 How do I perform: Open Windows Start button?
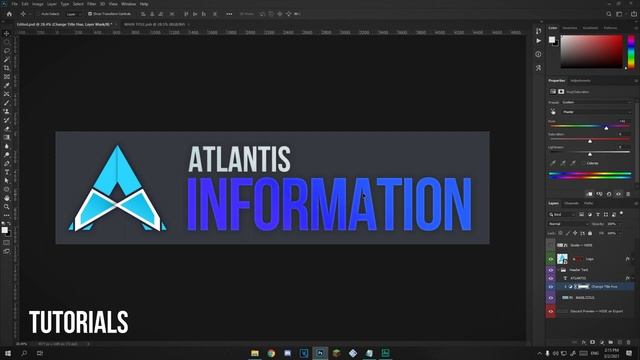pos(8,353)
